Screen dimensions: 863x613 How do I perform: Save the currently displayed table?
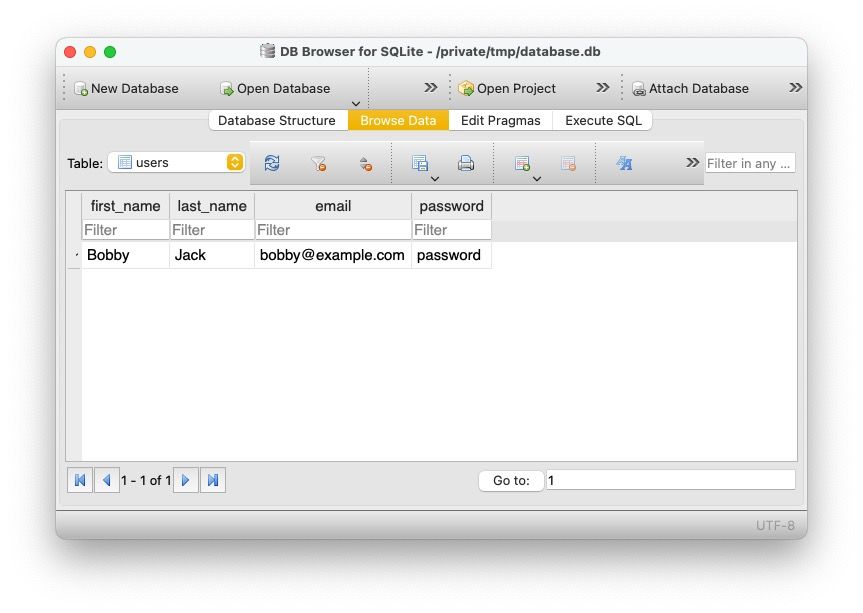(420, 162)
